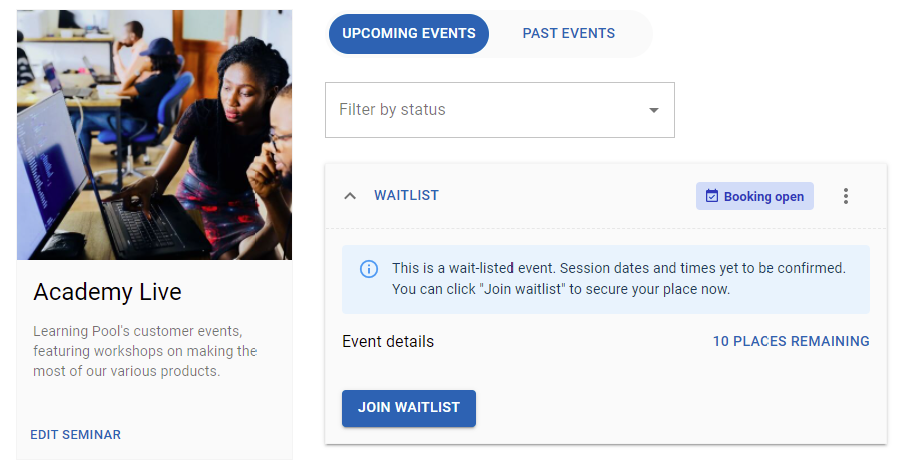
Task: Collapse the WAITLIST event with the chevron
Action: (350, 196)
